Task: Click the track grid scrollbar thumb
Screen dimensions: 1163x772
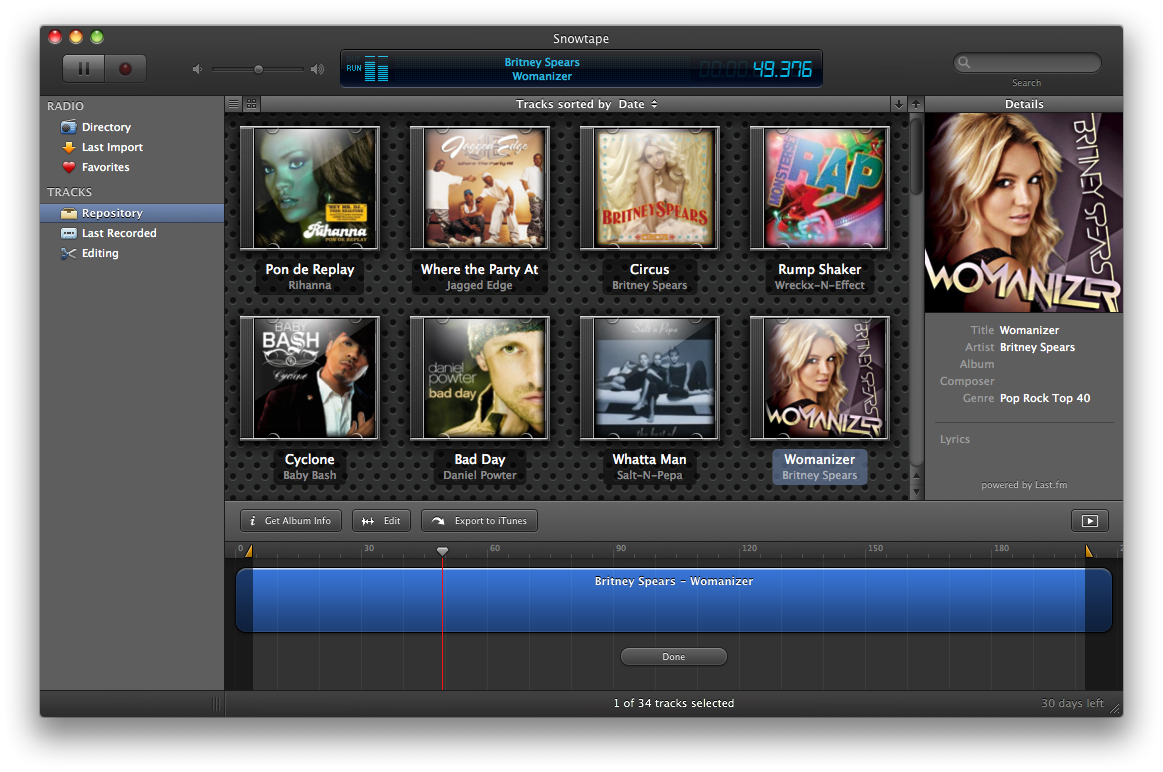Action: coord(916,156)
